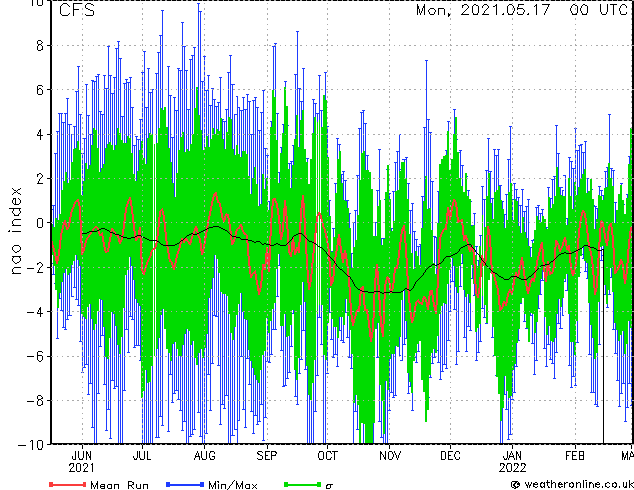
Task: Click the date "Mon, 2021.05.17" header
Action: [x=483, y=10]
